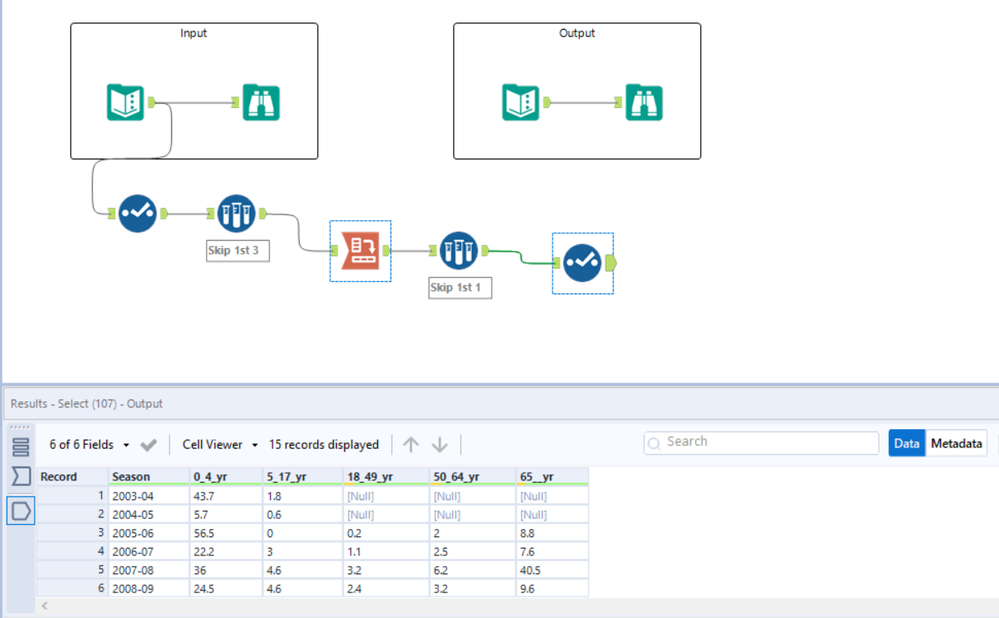Screen dimensions: 999x618
Task: Open the Cell Viewer dropdown
Action: click(220, 445)
